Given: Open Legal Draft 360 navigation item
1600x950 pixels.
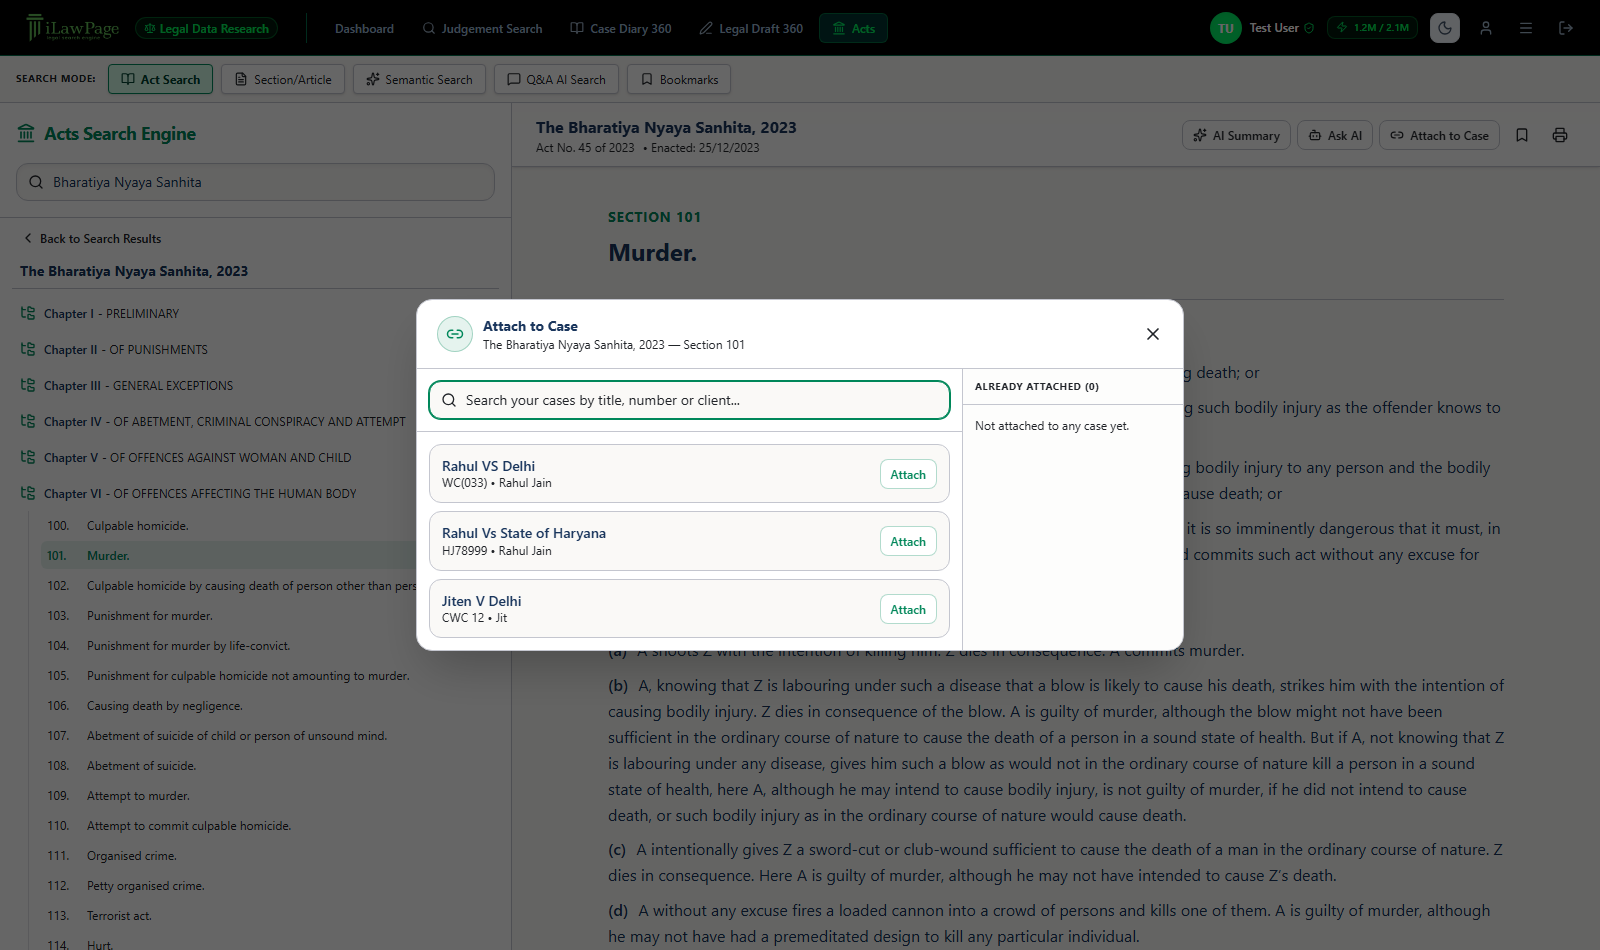Looking at the screenshot, I should 751,28.
